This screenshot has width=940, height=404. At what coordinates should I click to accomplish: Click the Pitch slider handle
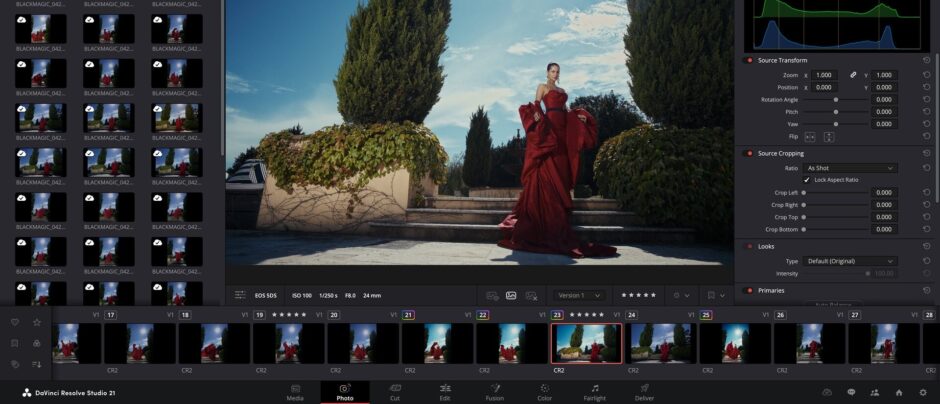(836, 112)
